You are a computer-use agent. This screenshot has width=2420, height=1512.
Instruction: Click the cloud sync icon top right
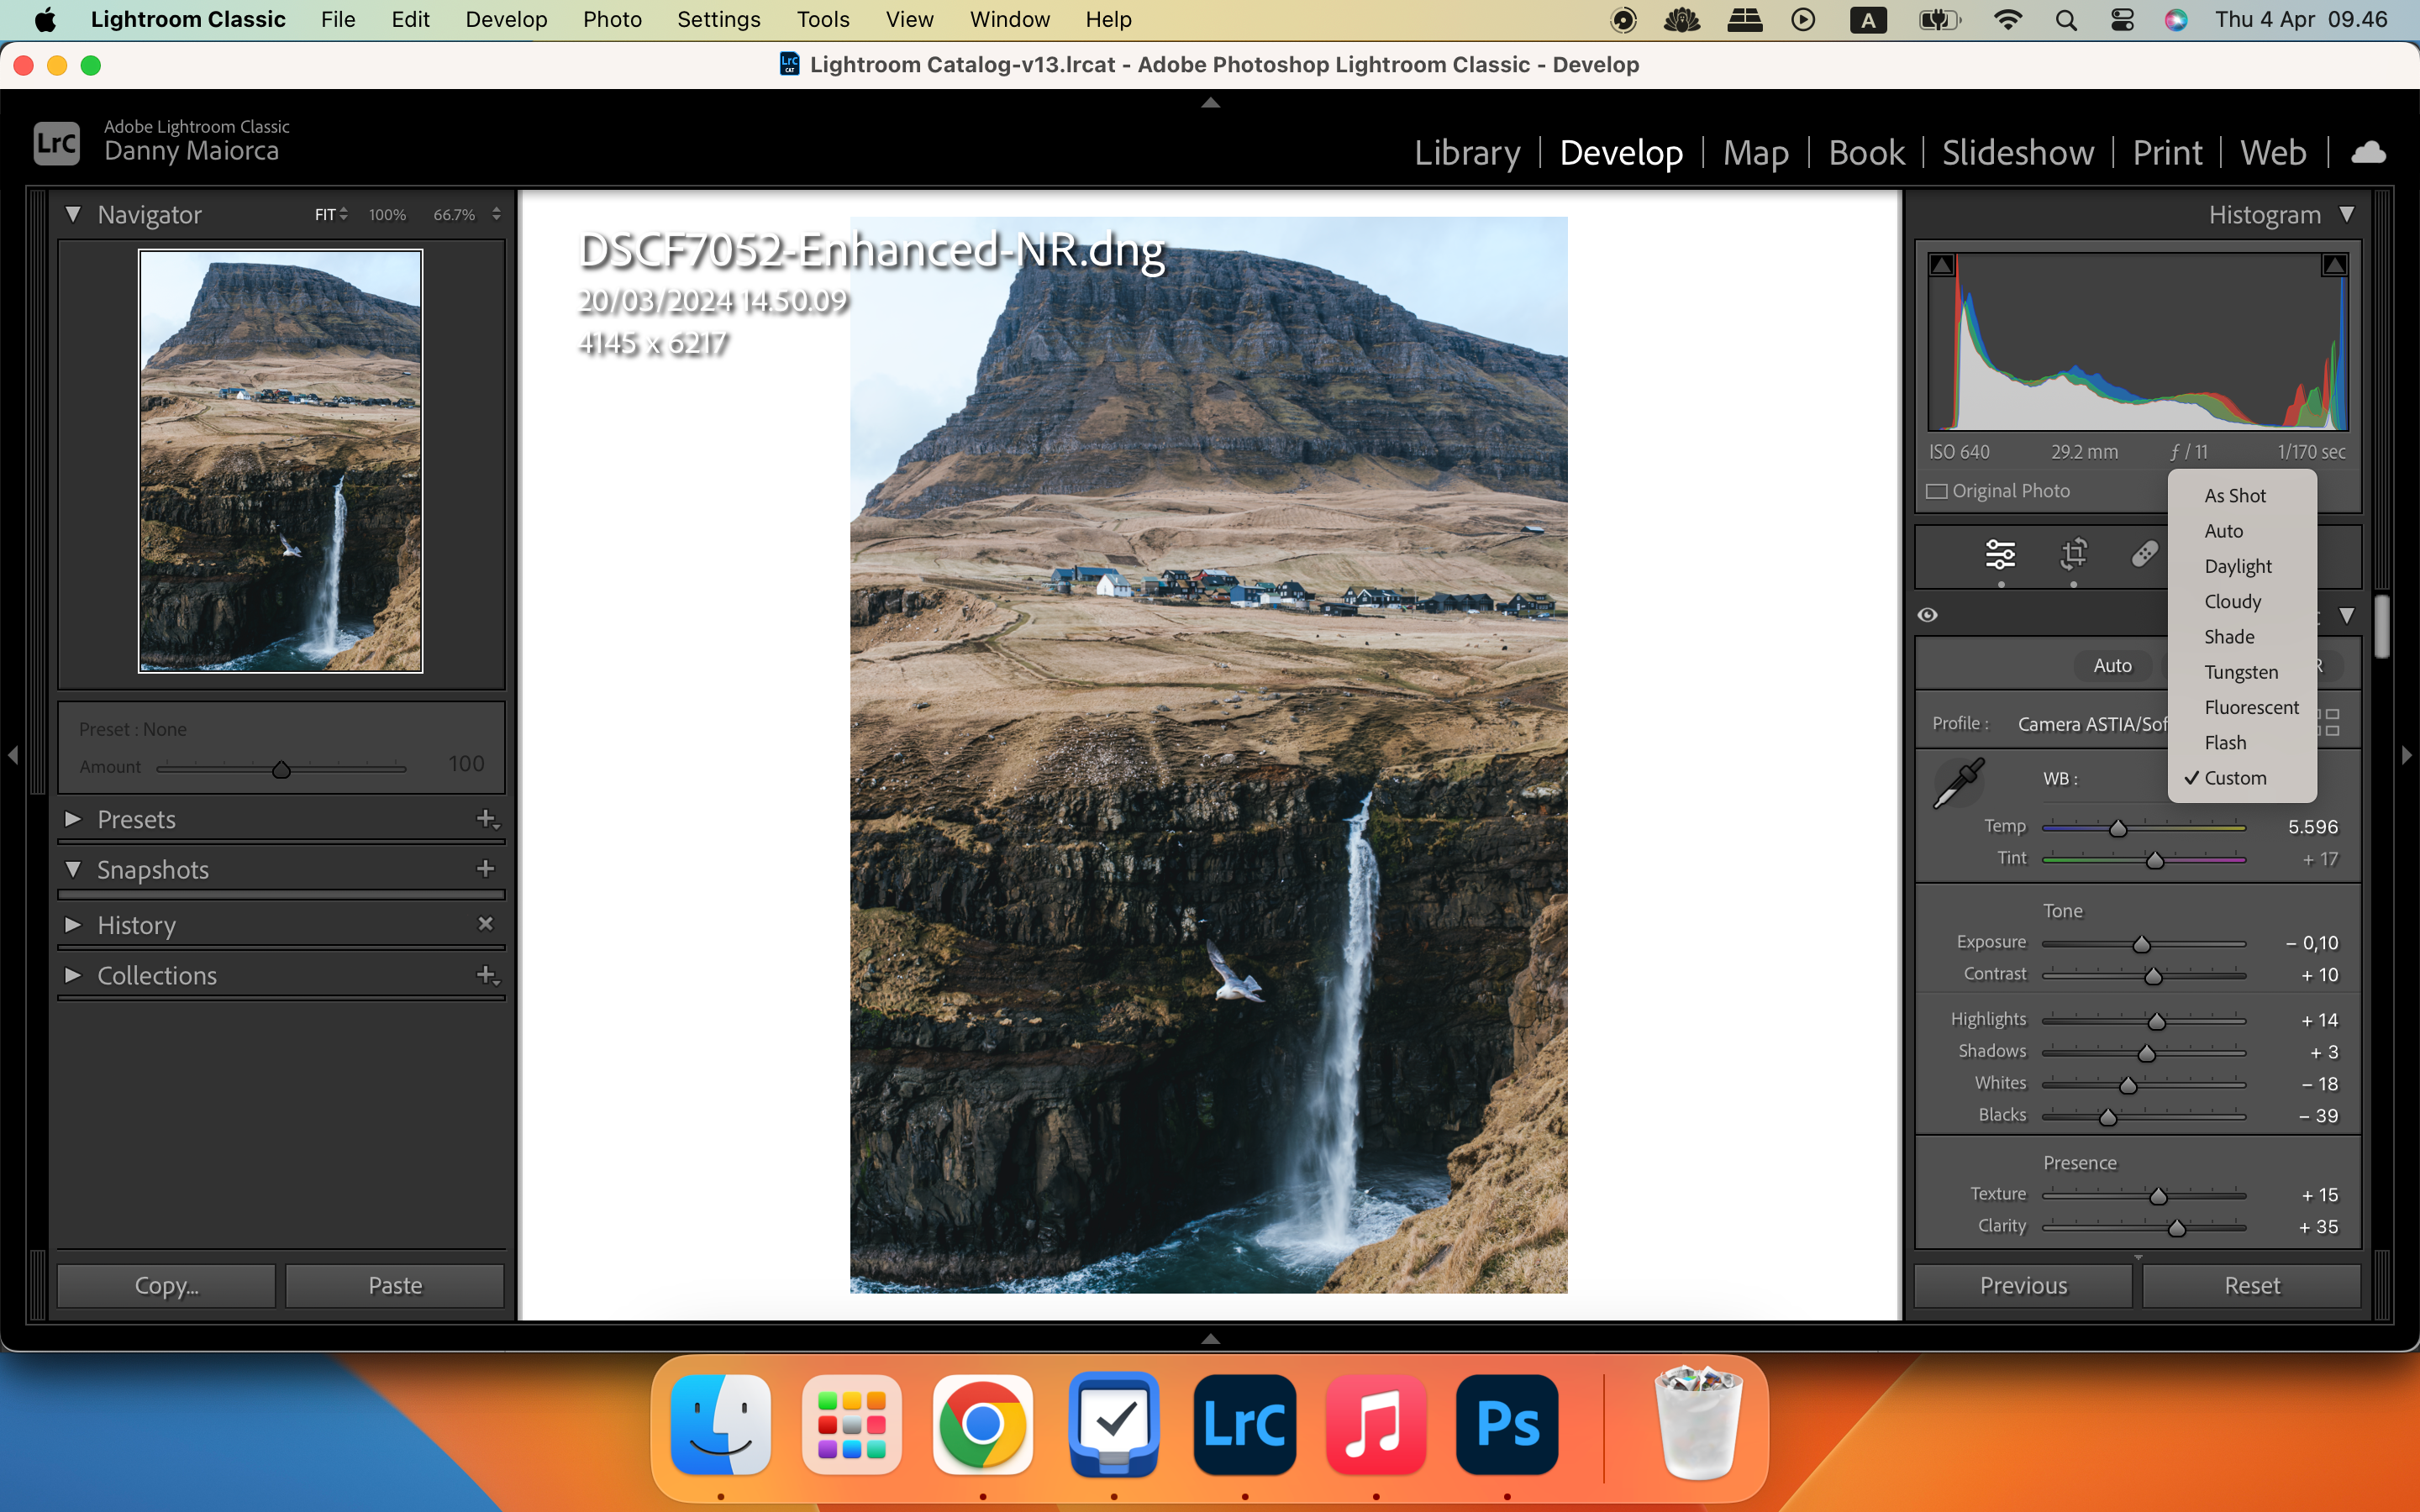click(x=2367, y=152)
